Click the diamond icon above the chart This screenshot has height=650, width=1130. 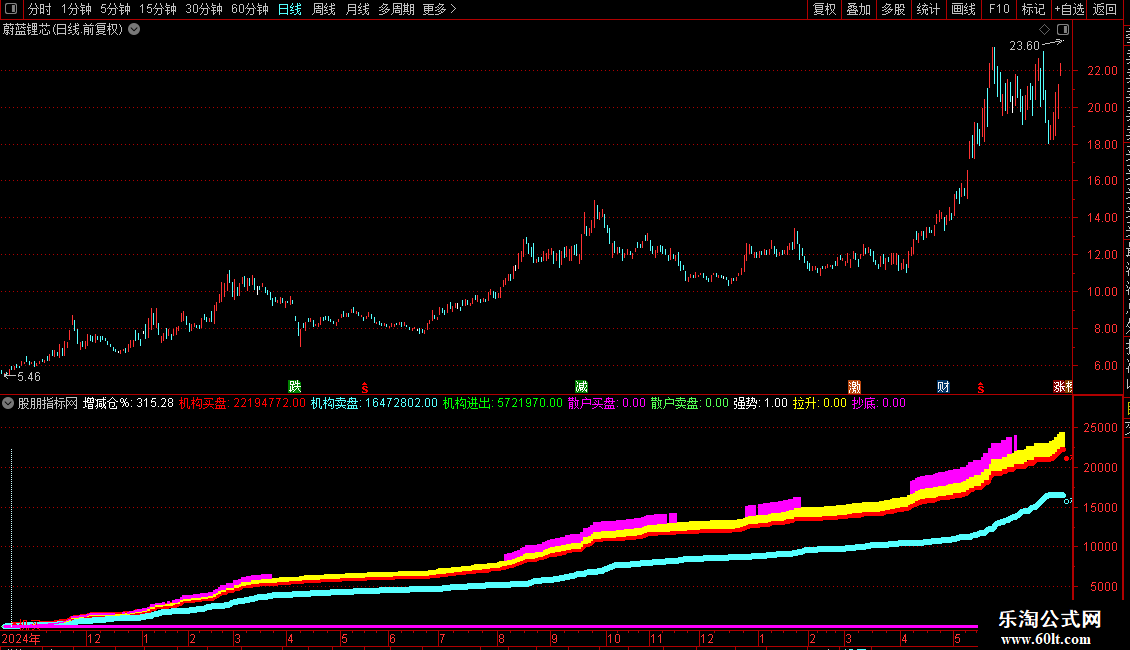[1044, 30]
